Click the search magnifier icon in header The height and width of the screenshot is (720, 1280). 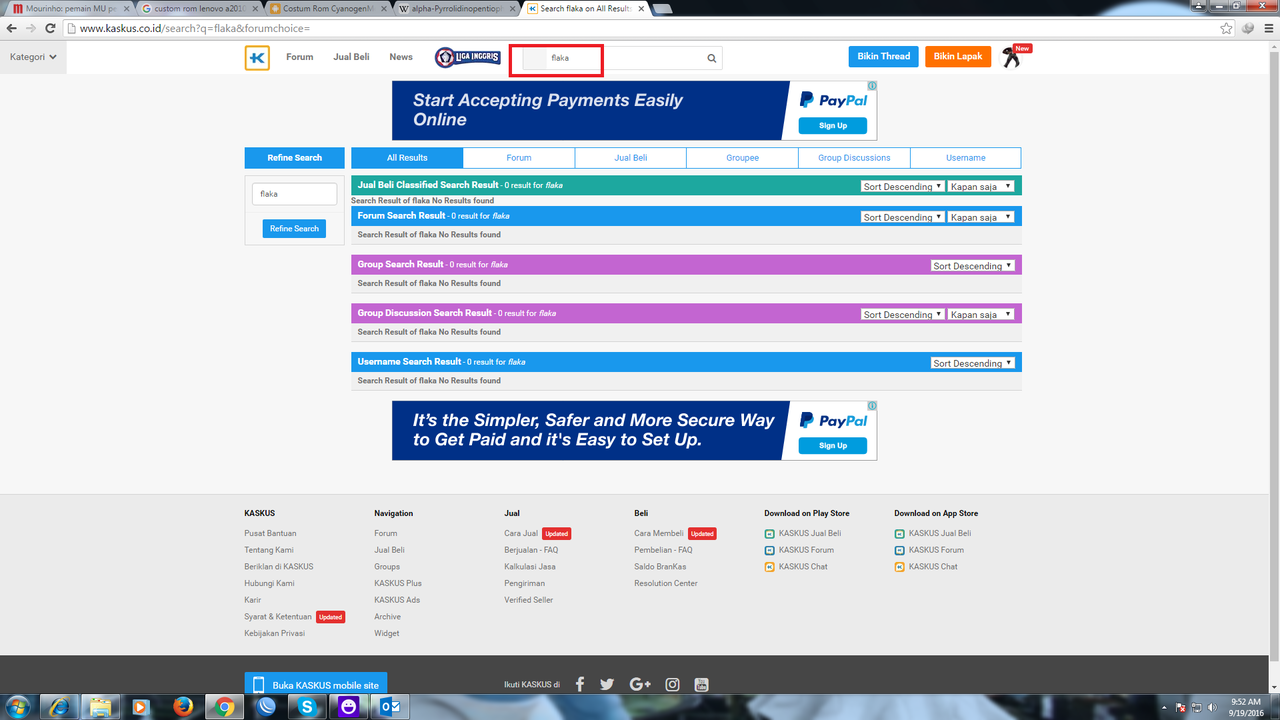pyautogui.click(x=712, y=58)
